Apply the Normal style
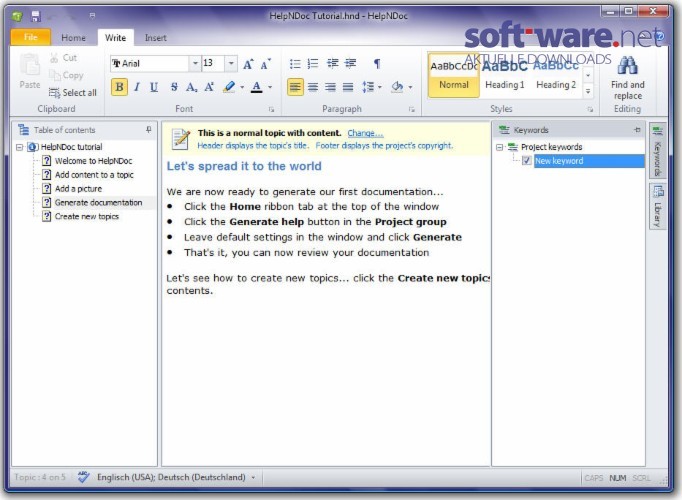Image resolution: width=682 pixels, height=500 pixels. click(454, 75)
